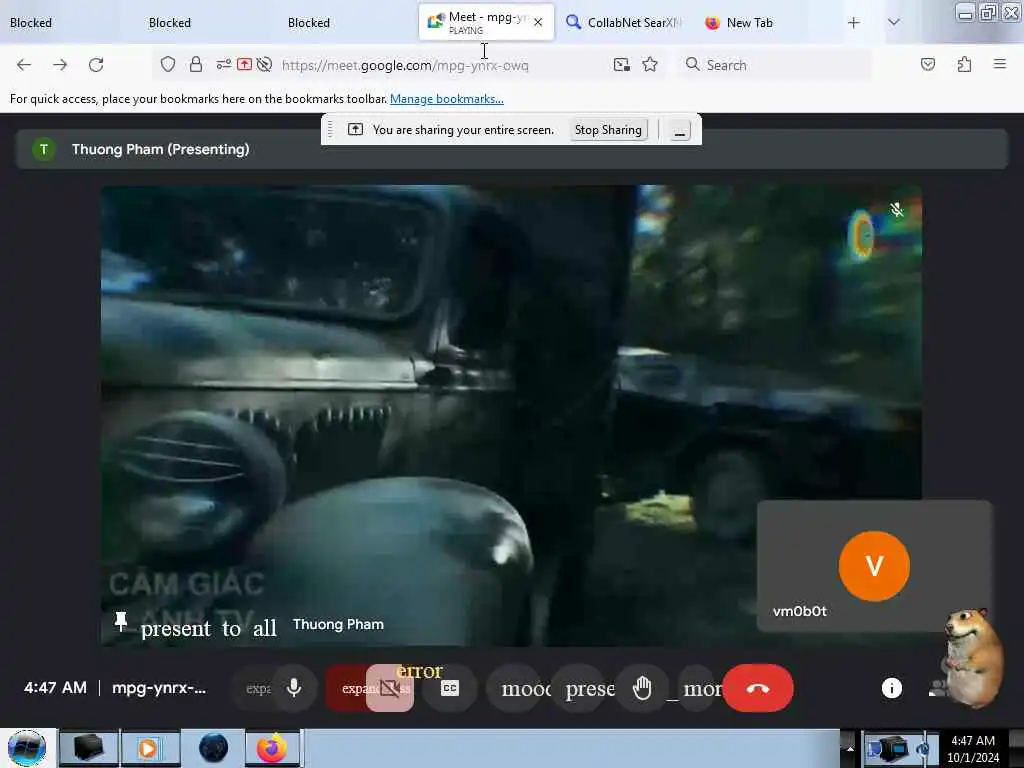Viewport: 1024px width, 768px height.
Task: Open more options in call controls
Action: pos(699,688)
